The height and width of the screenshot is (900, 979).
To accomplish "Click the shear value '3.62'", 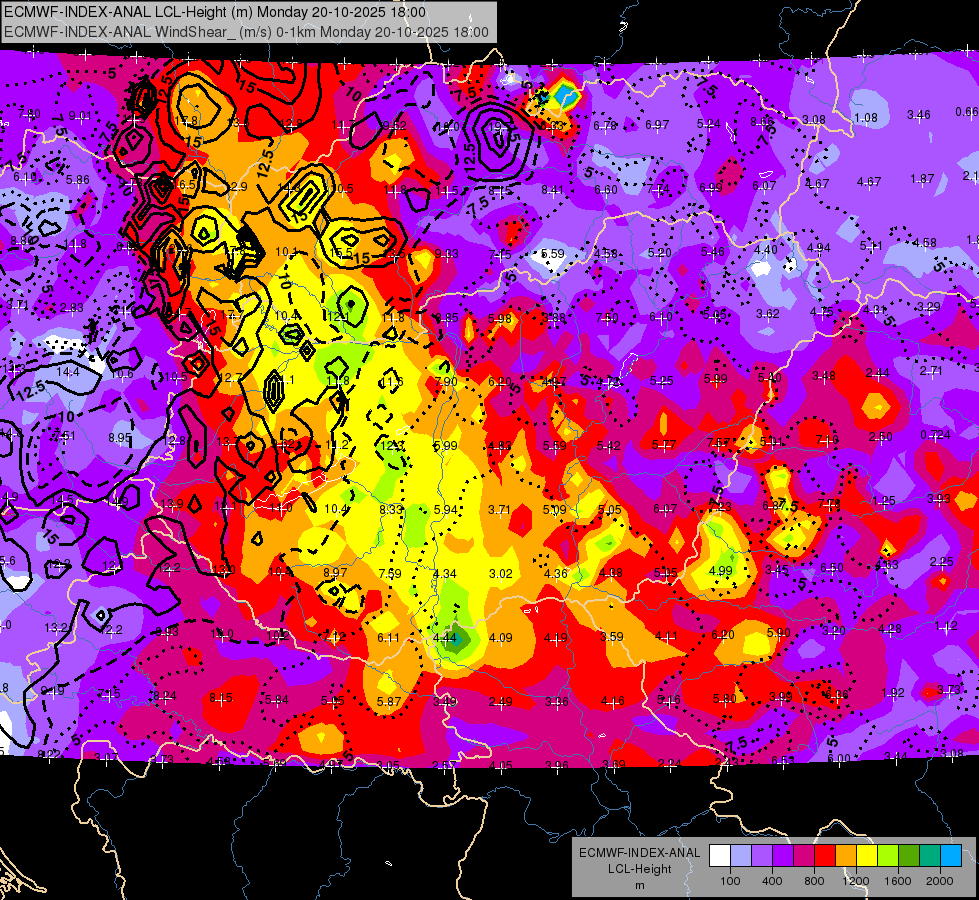I will 767,314.
